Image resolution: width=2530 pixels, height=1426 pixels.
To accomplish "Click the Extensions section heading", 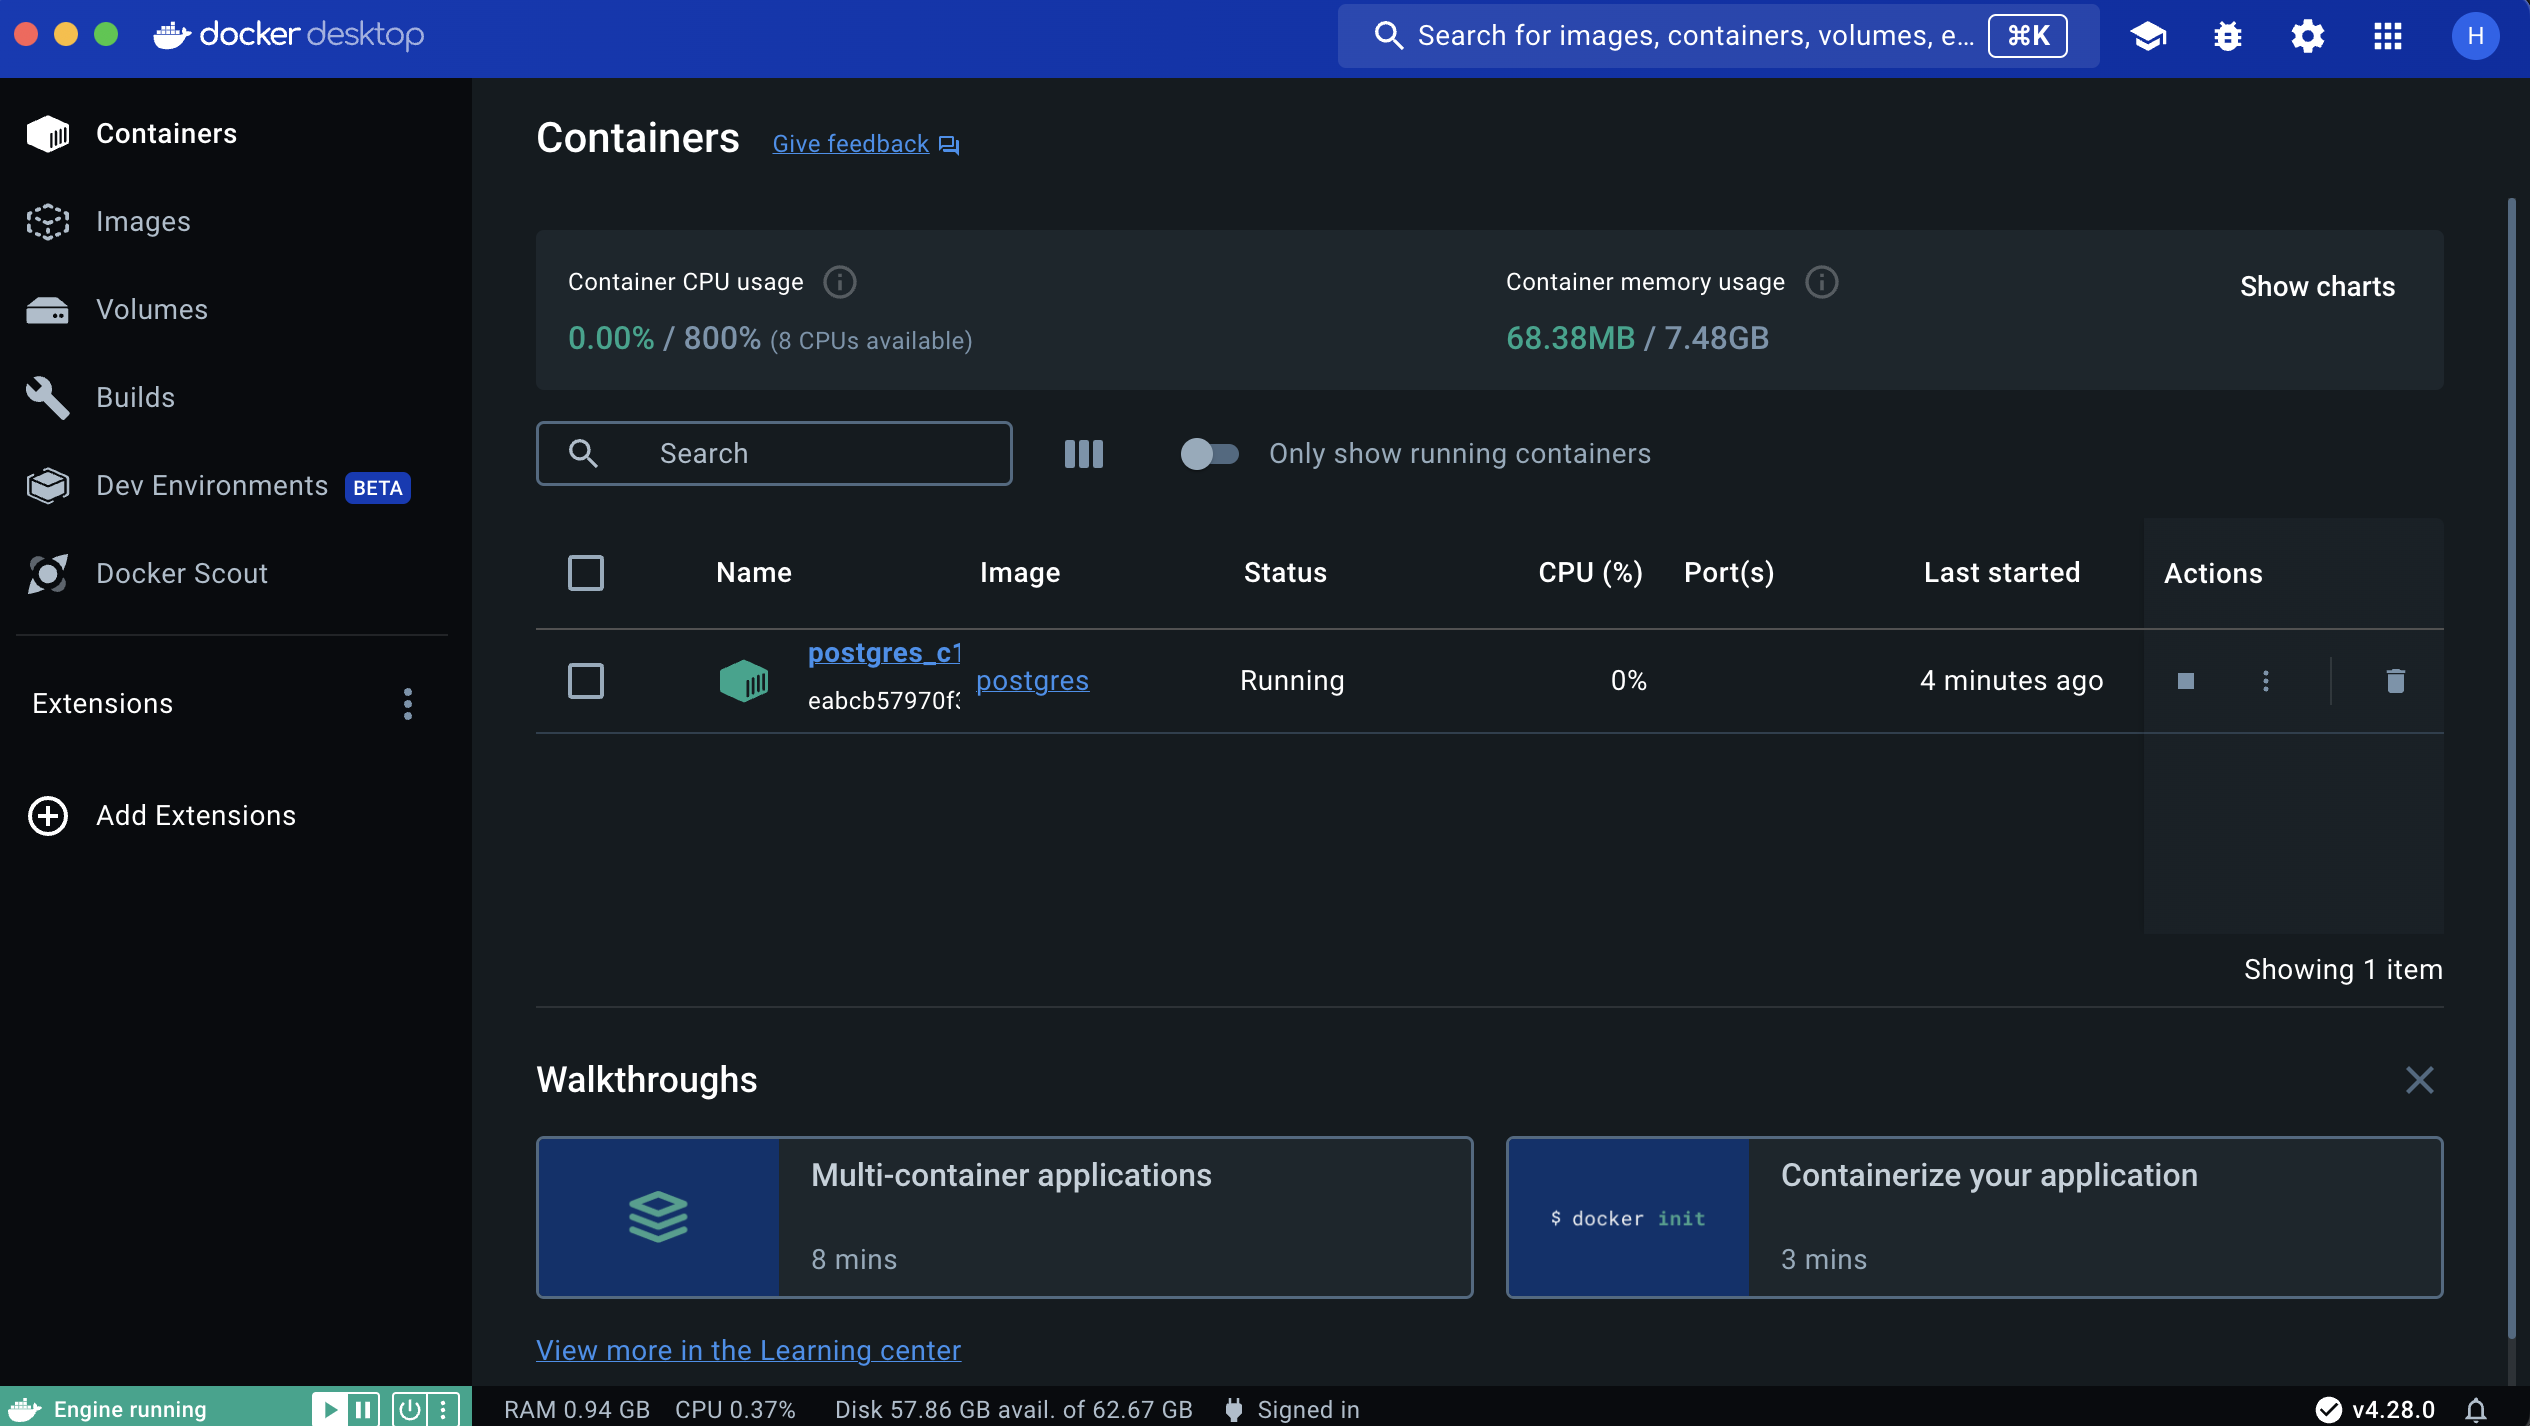I will [103, 704].
